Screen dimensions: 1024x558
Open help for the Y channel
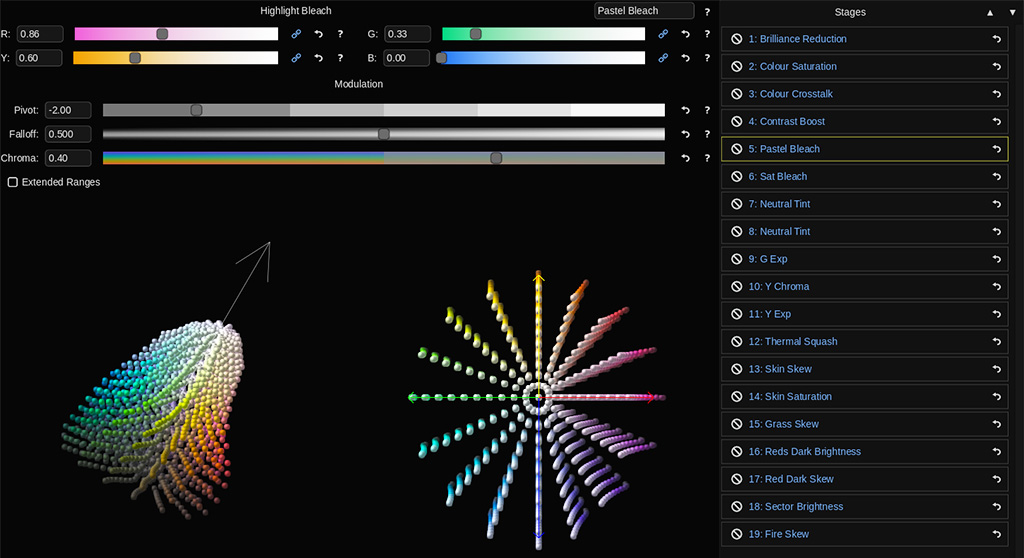tap(340, 57)
